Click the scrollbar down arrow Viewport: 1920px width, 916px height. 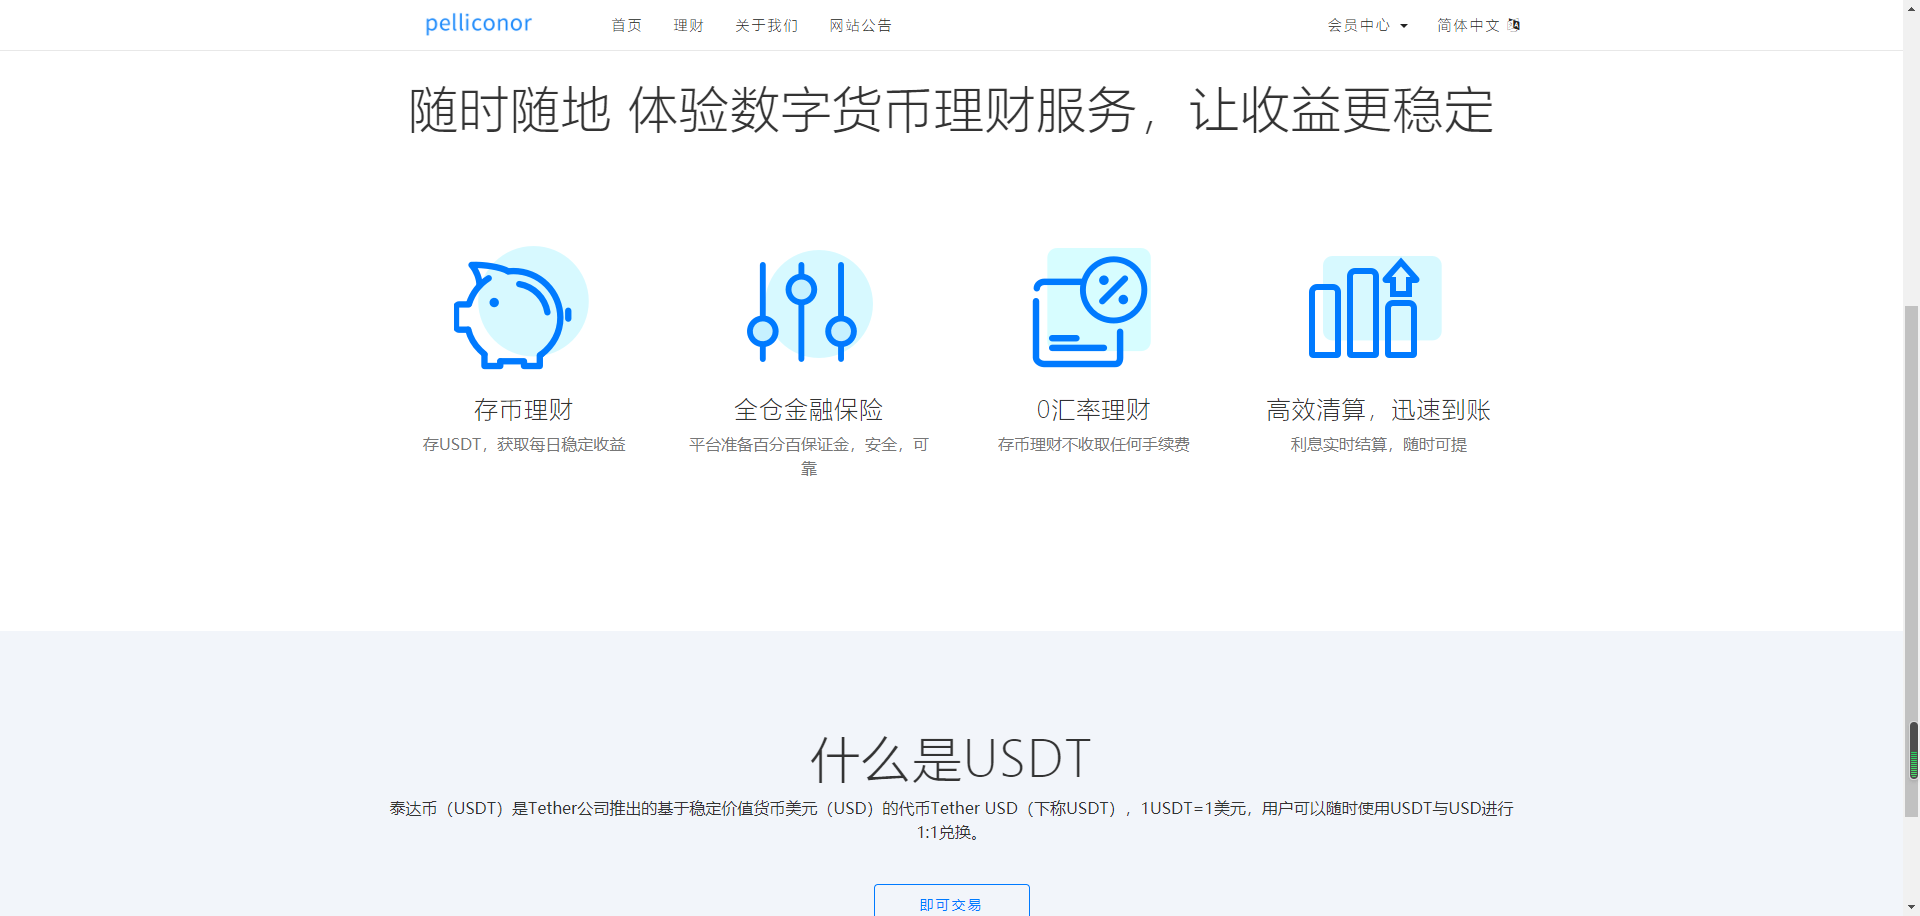coord(1912,908)
